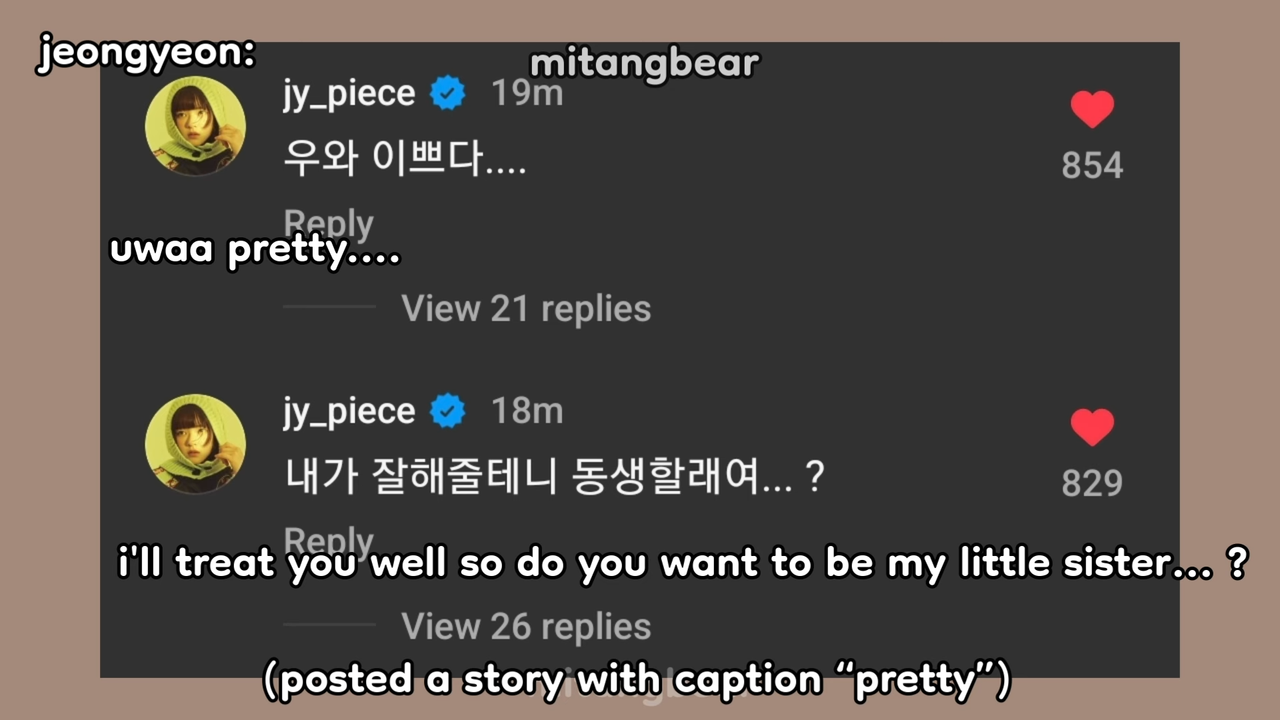Click the "jeongyeon:" label

point(146,54)
